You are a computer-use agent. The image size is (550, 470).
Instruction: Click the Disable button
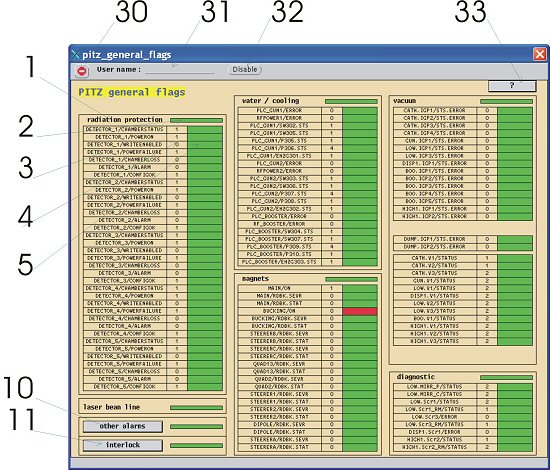[245, 69]
